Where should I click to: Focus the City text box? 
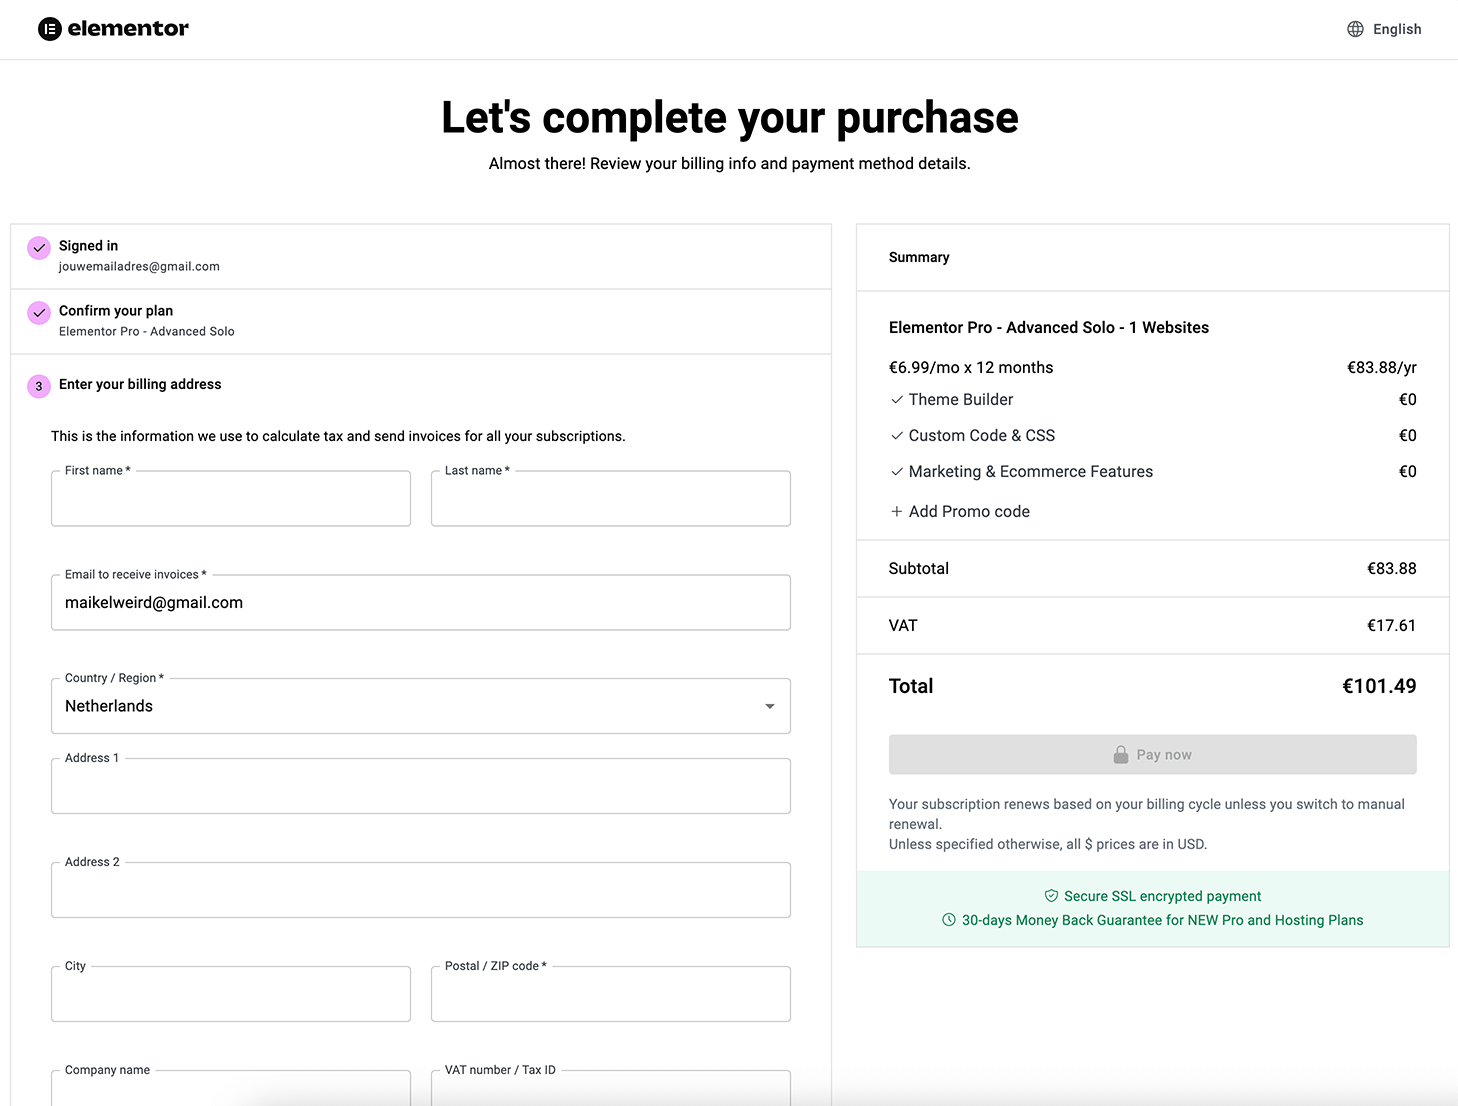(231, 995)
